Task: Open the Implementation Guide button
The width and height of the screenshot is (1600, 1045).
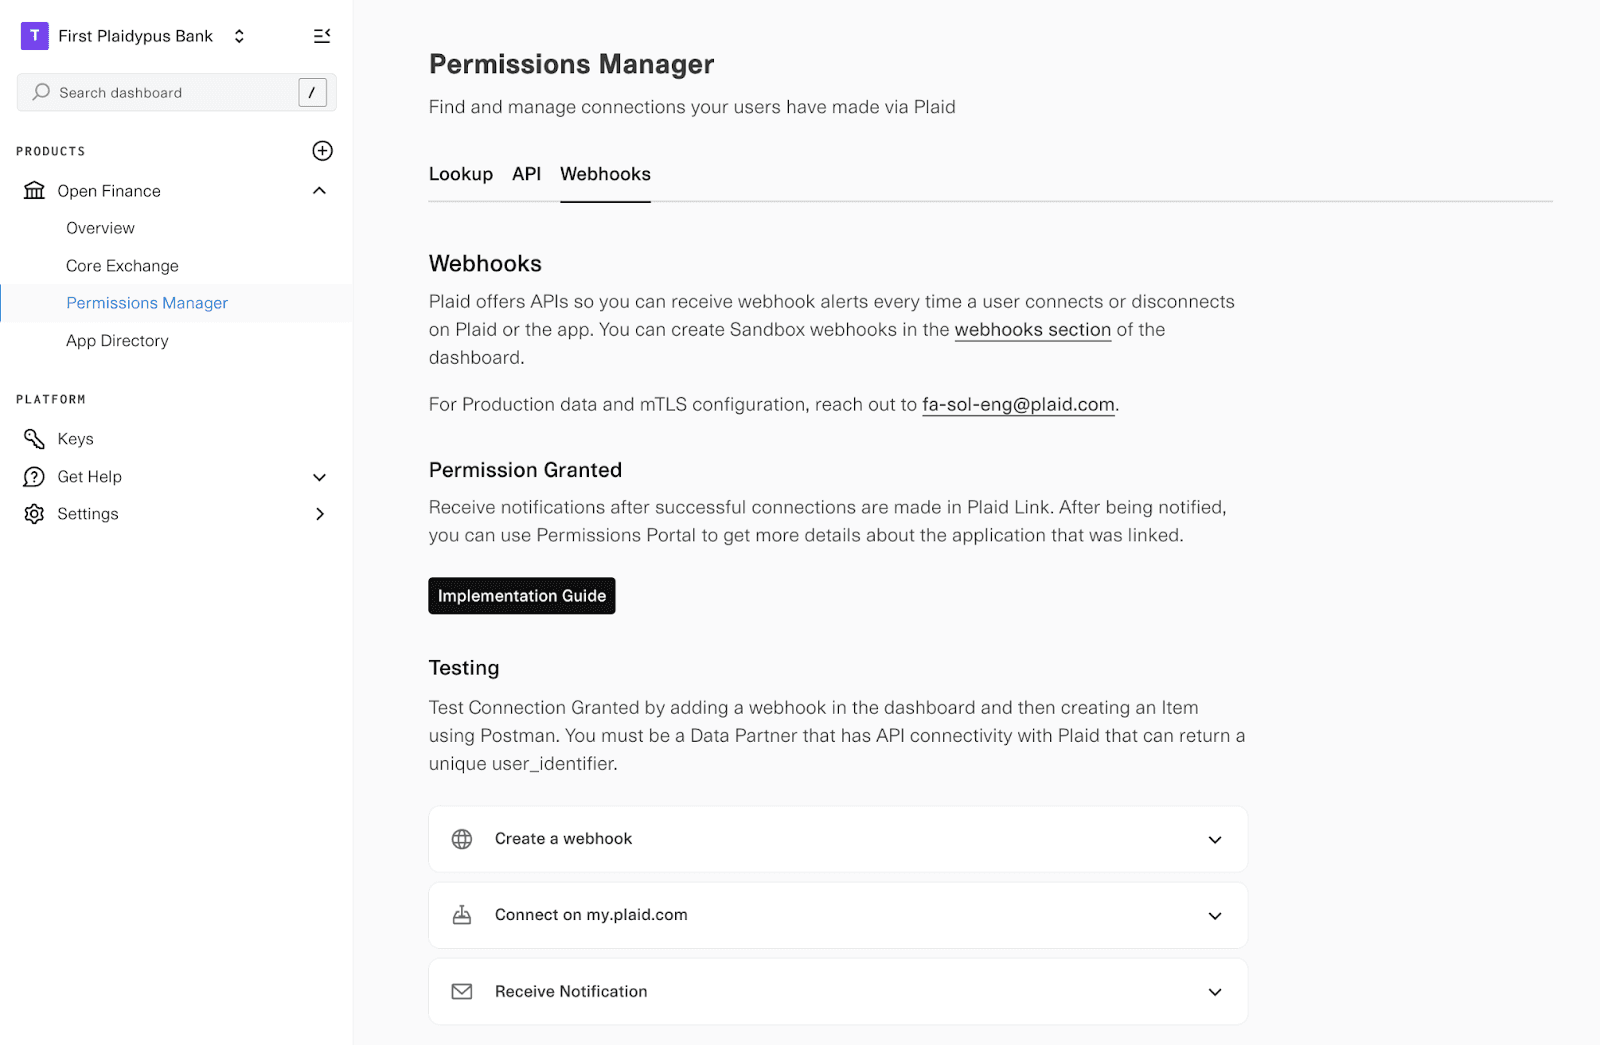Action: [522, 596]
